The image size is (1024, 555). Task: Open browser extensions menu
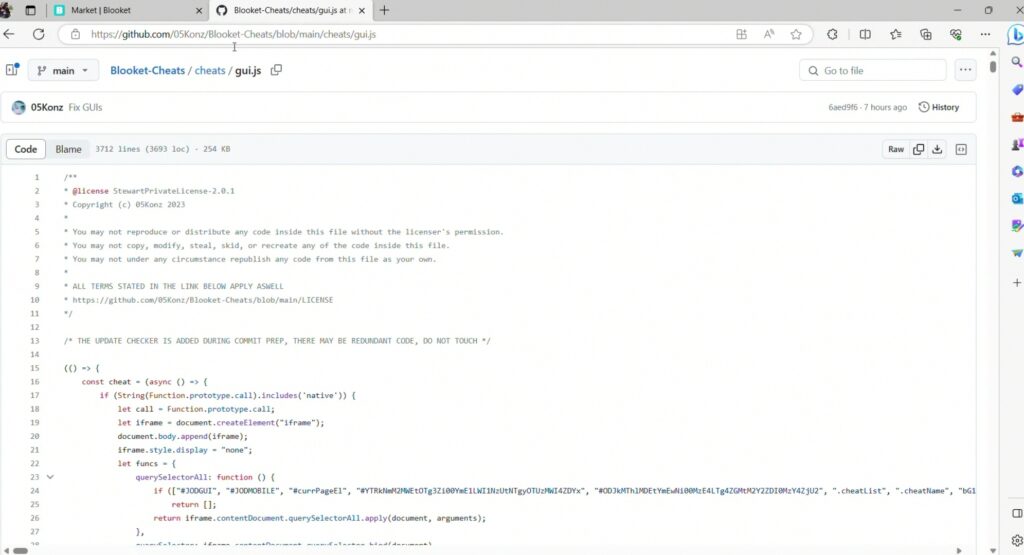832,34
